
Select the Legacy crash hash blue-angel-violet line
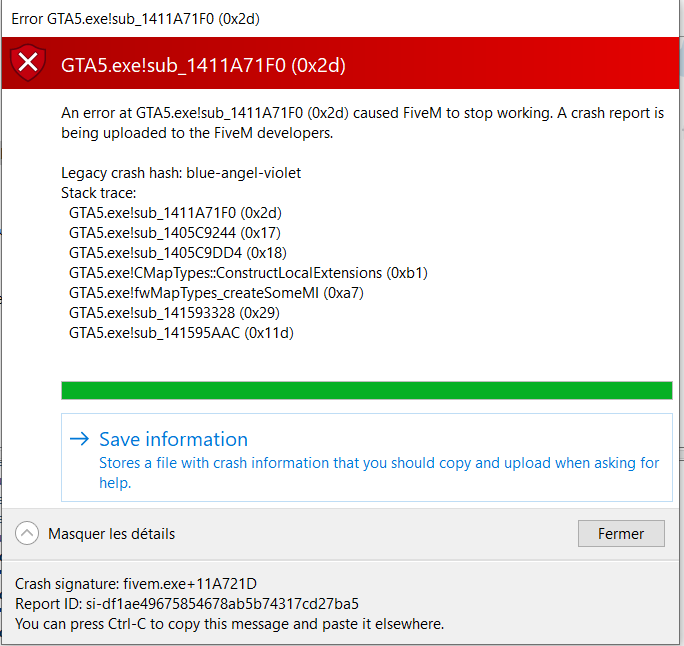tap(181, 173)
